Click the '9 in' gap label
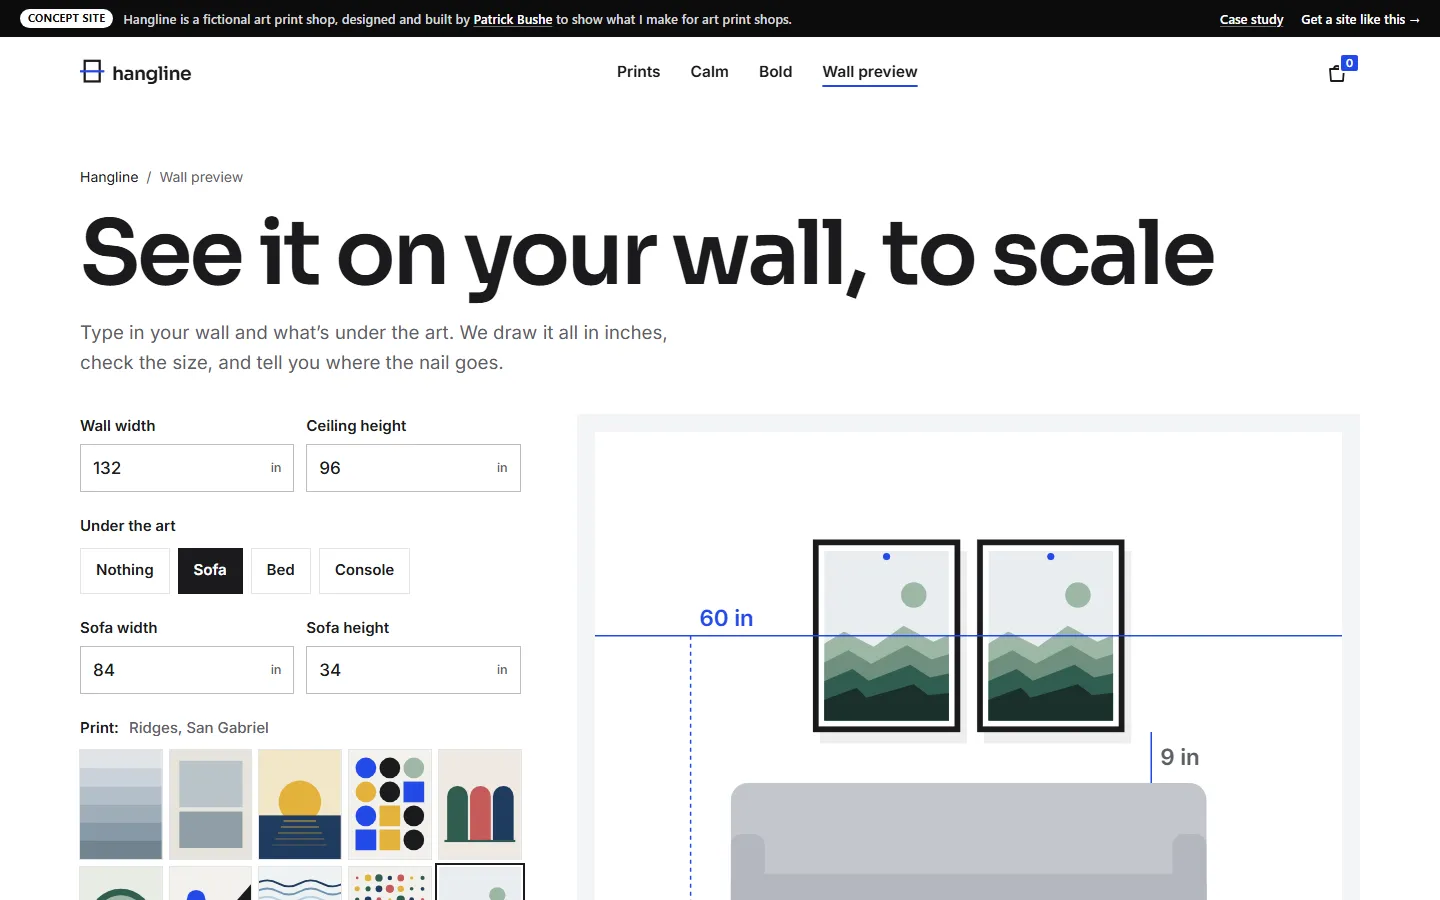The width and height of the screenshot is (1440, 900). click(1180, 757)
